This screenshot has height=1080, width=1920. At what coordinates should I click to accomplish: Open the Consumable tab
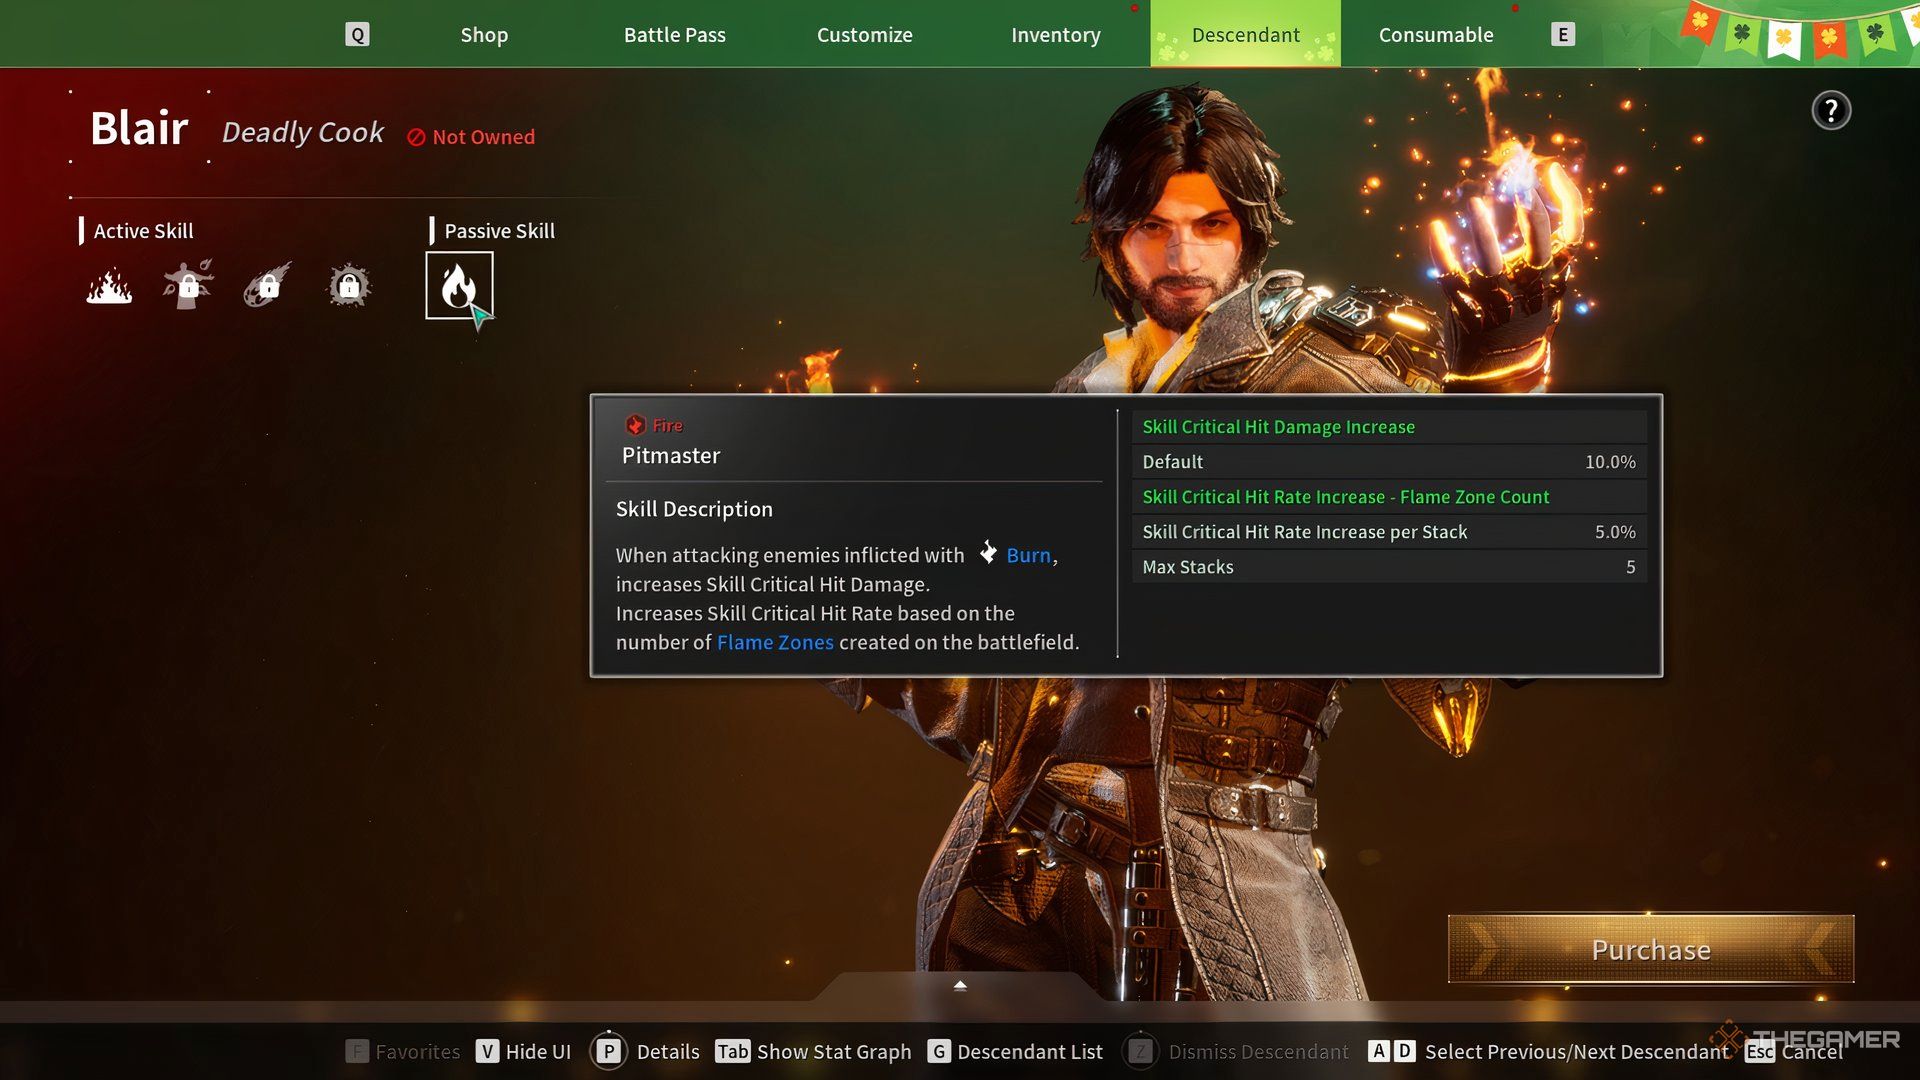[1436, 35]
